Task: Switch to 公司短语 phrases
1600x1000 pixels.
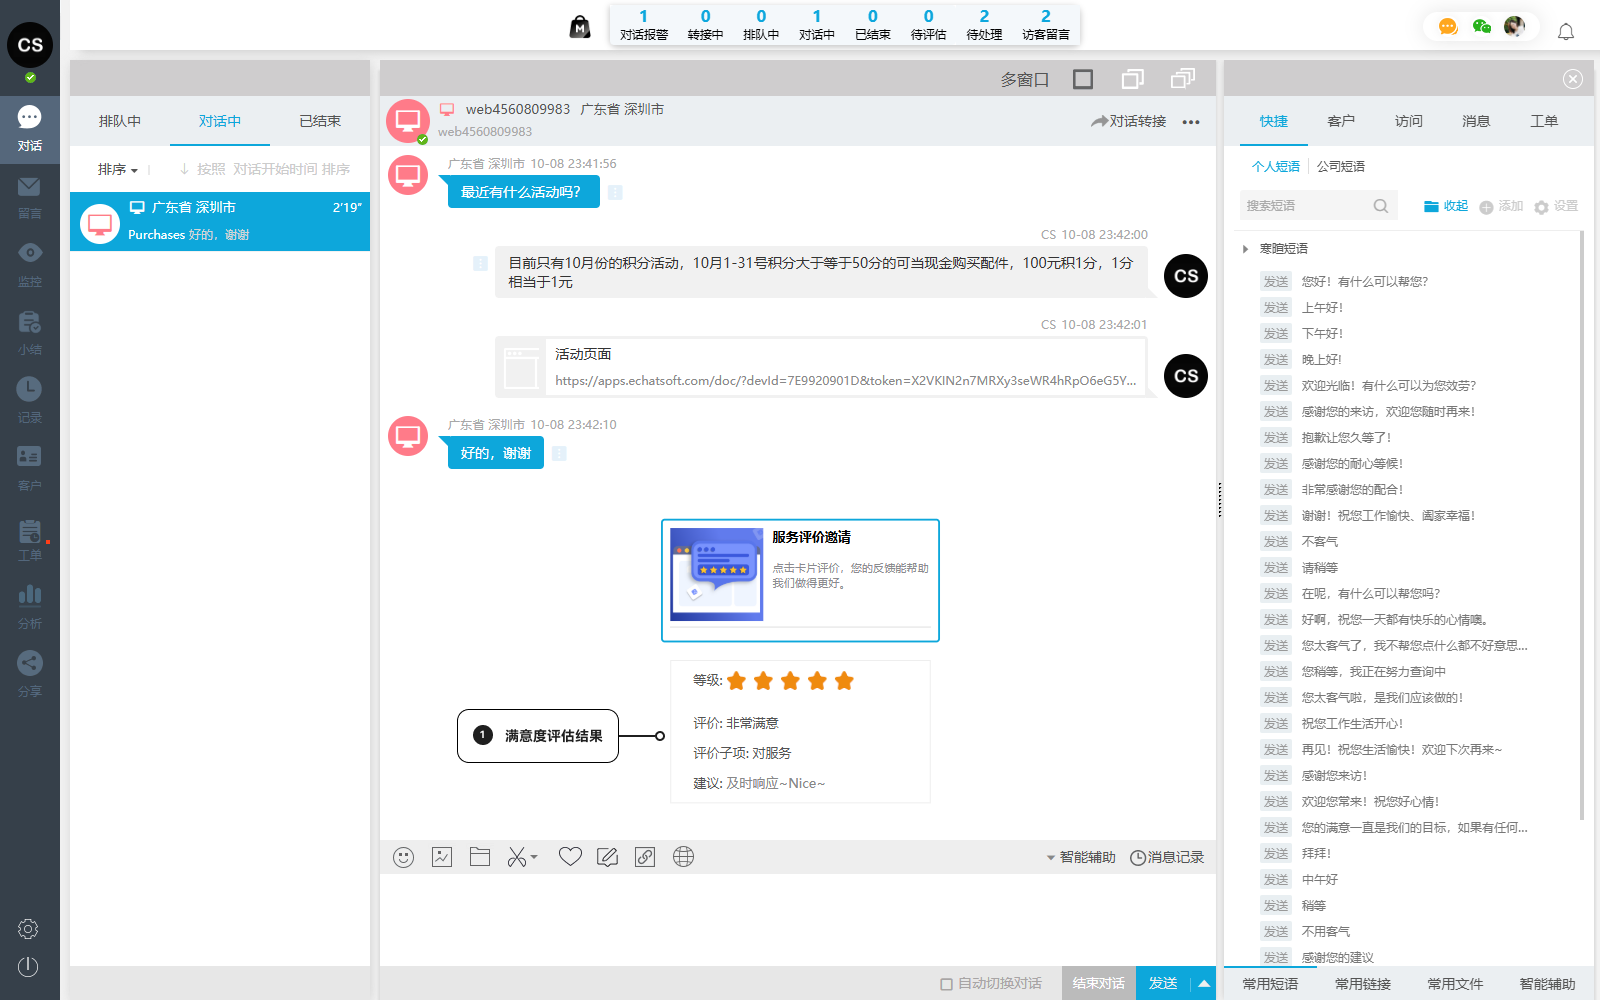Action: [x=1340, y=167]
